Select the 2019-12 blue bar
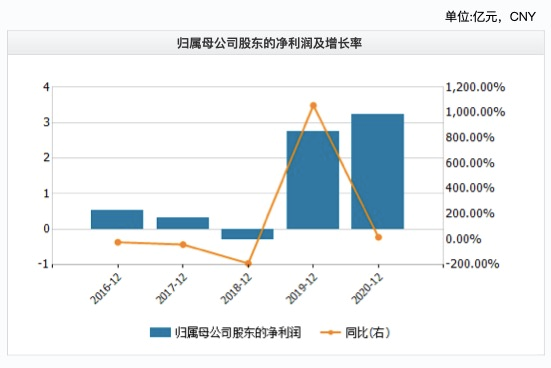 (x=313, y=180)
